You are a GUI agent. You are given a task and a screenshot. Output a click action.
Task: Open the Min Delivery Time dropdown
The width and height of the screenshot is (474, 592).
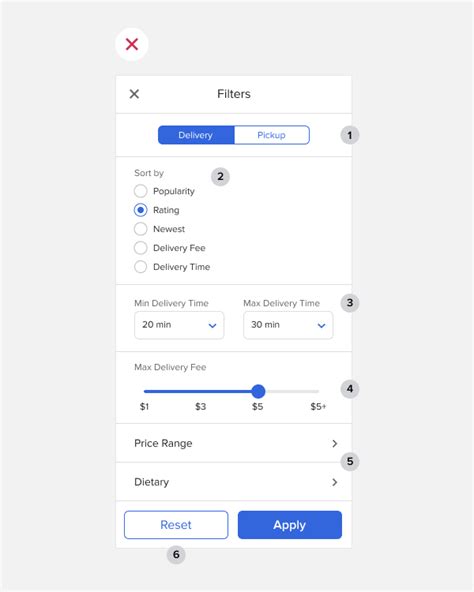pyautogui.click(x=179, y=325)
